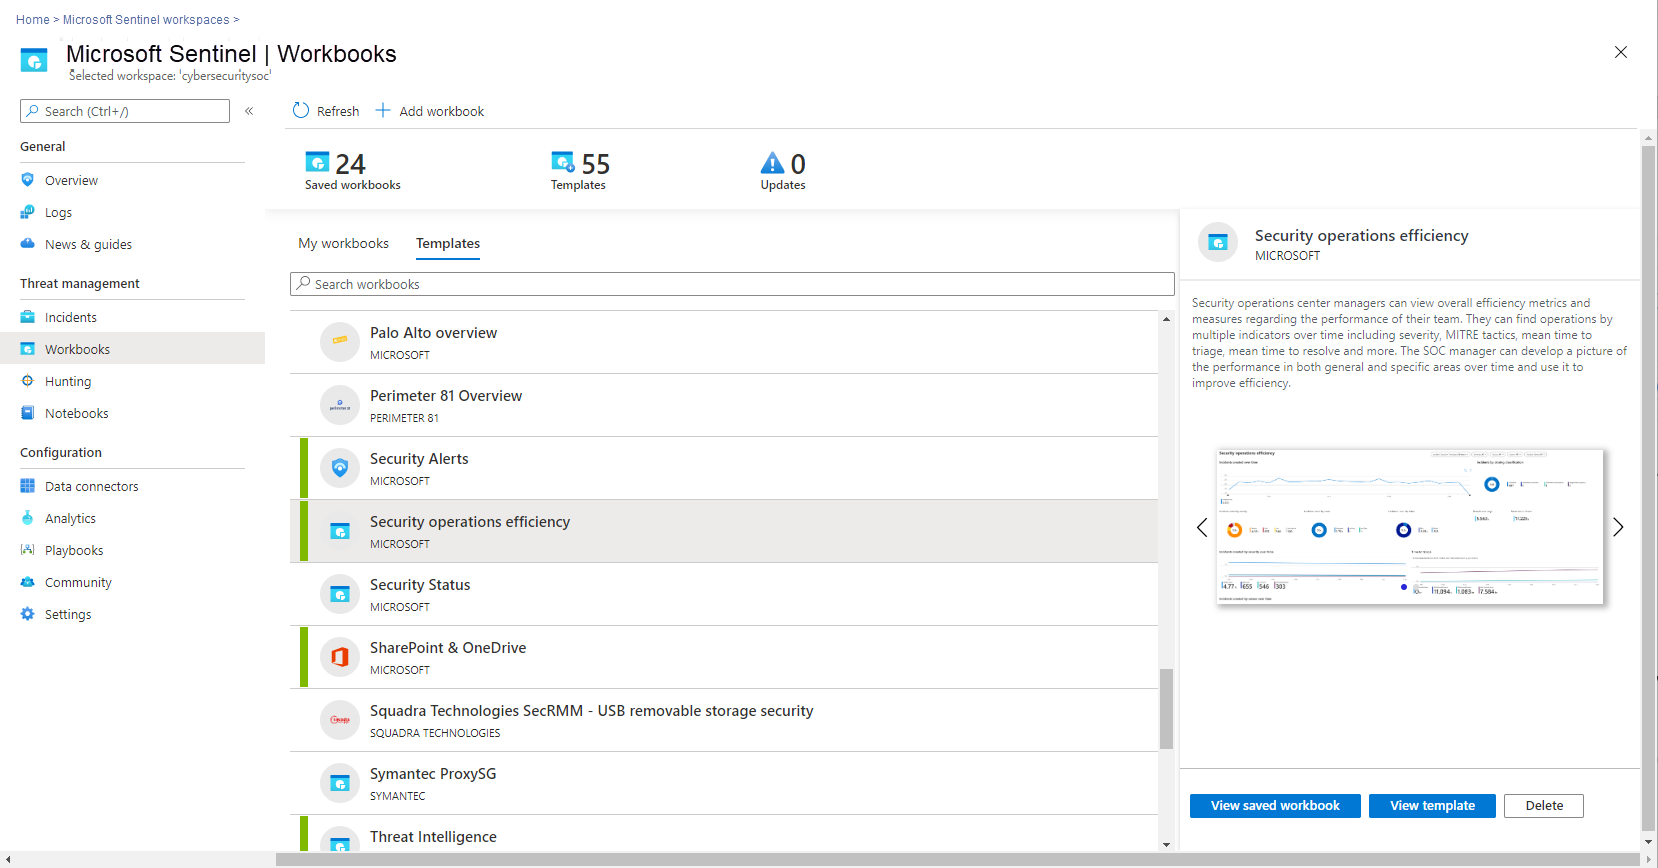1658x868 pixels.
Task: Select Symantec ProxySG template title
Action: [x=433, y=774]
